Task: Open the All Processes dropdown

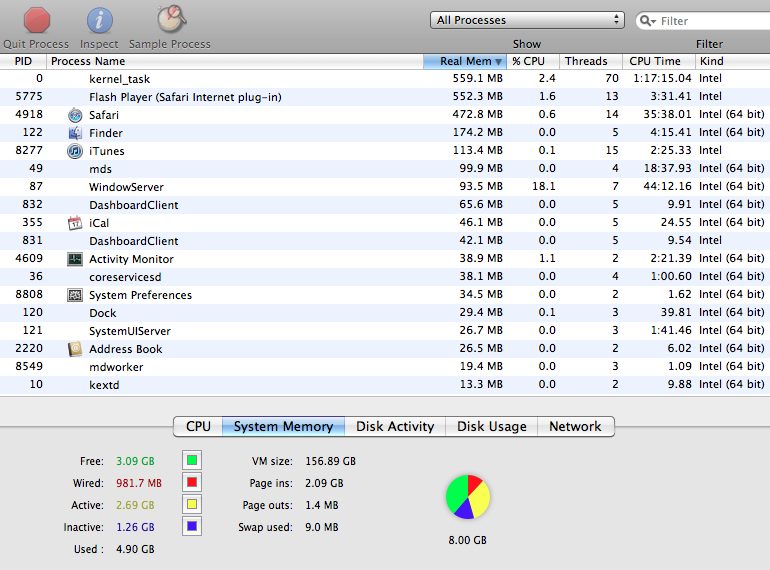Action: pos(527,20)
